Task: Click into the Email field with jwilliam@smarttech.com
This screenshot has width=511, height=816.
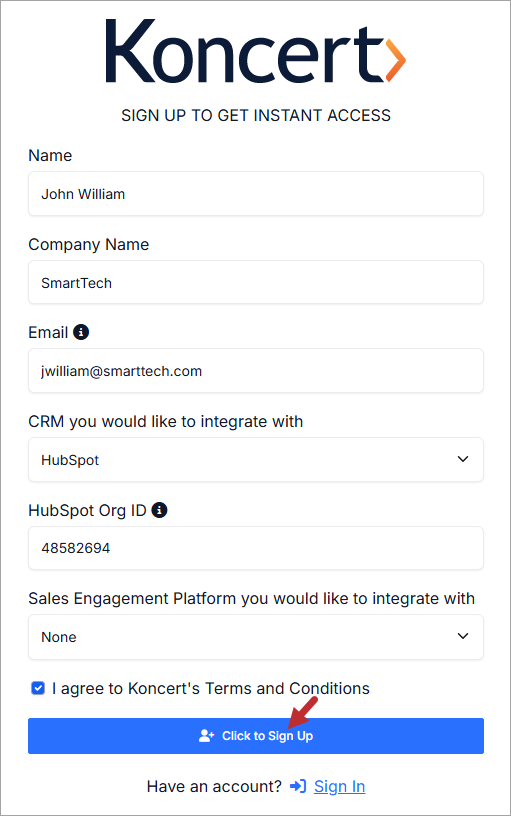Action: (256, 371)
